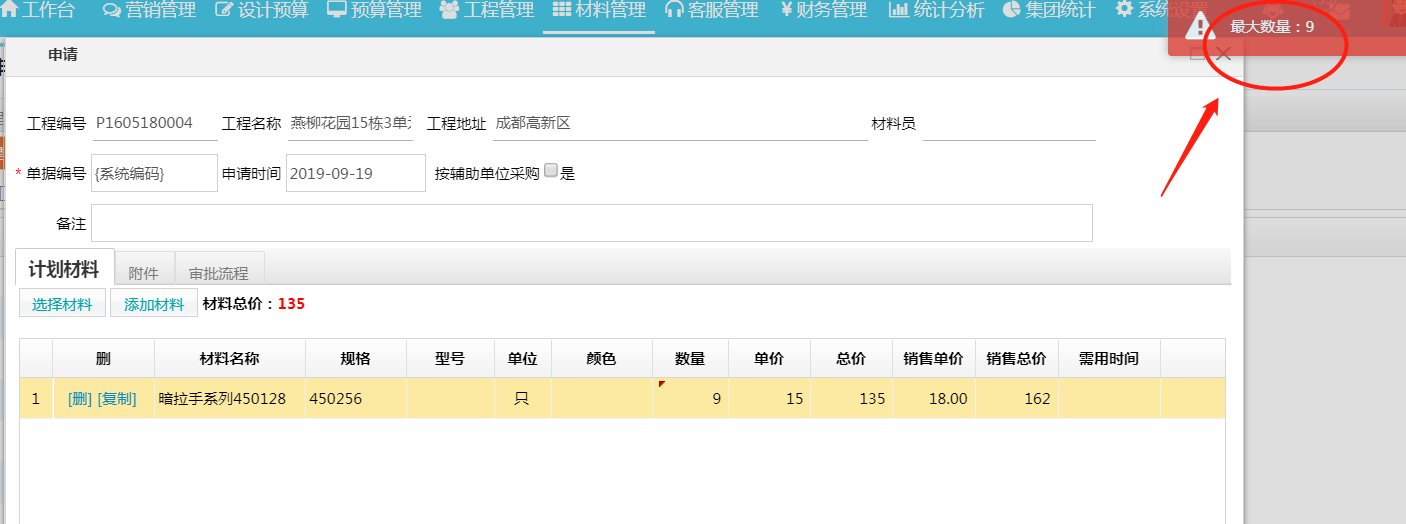Click the 集团统计 pie chart icon
The image size is (1406, 524).
pyautogui.click(x=1011, y=10)
